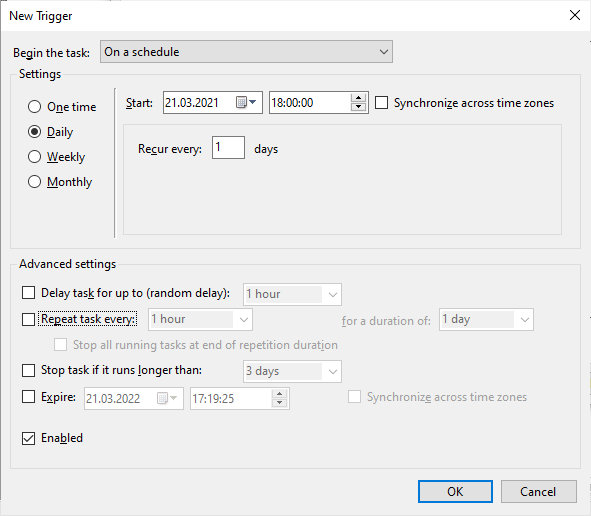Image resolution: width=591 pixels, height=516 pixels.
Task: Uncheck the Enabled checkbox
Action: pos(29,438)
